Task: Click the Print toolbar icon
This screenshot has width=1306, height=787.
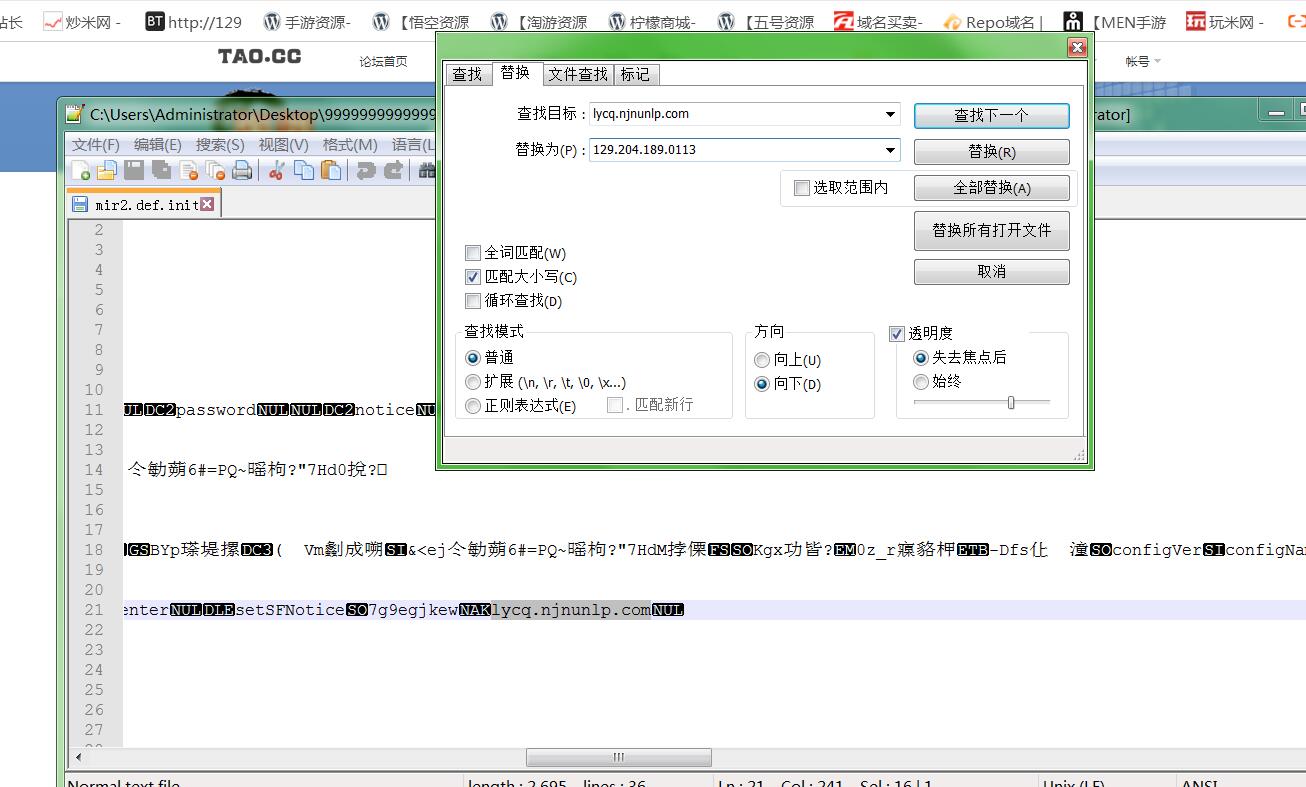Action: 242,171
